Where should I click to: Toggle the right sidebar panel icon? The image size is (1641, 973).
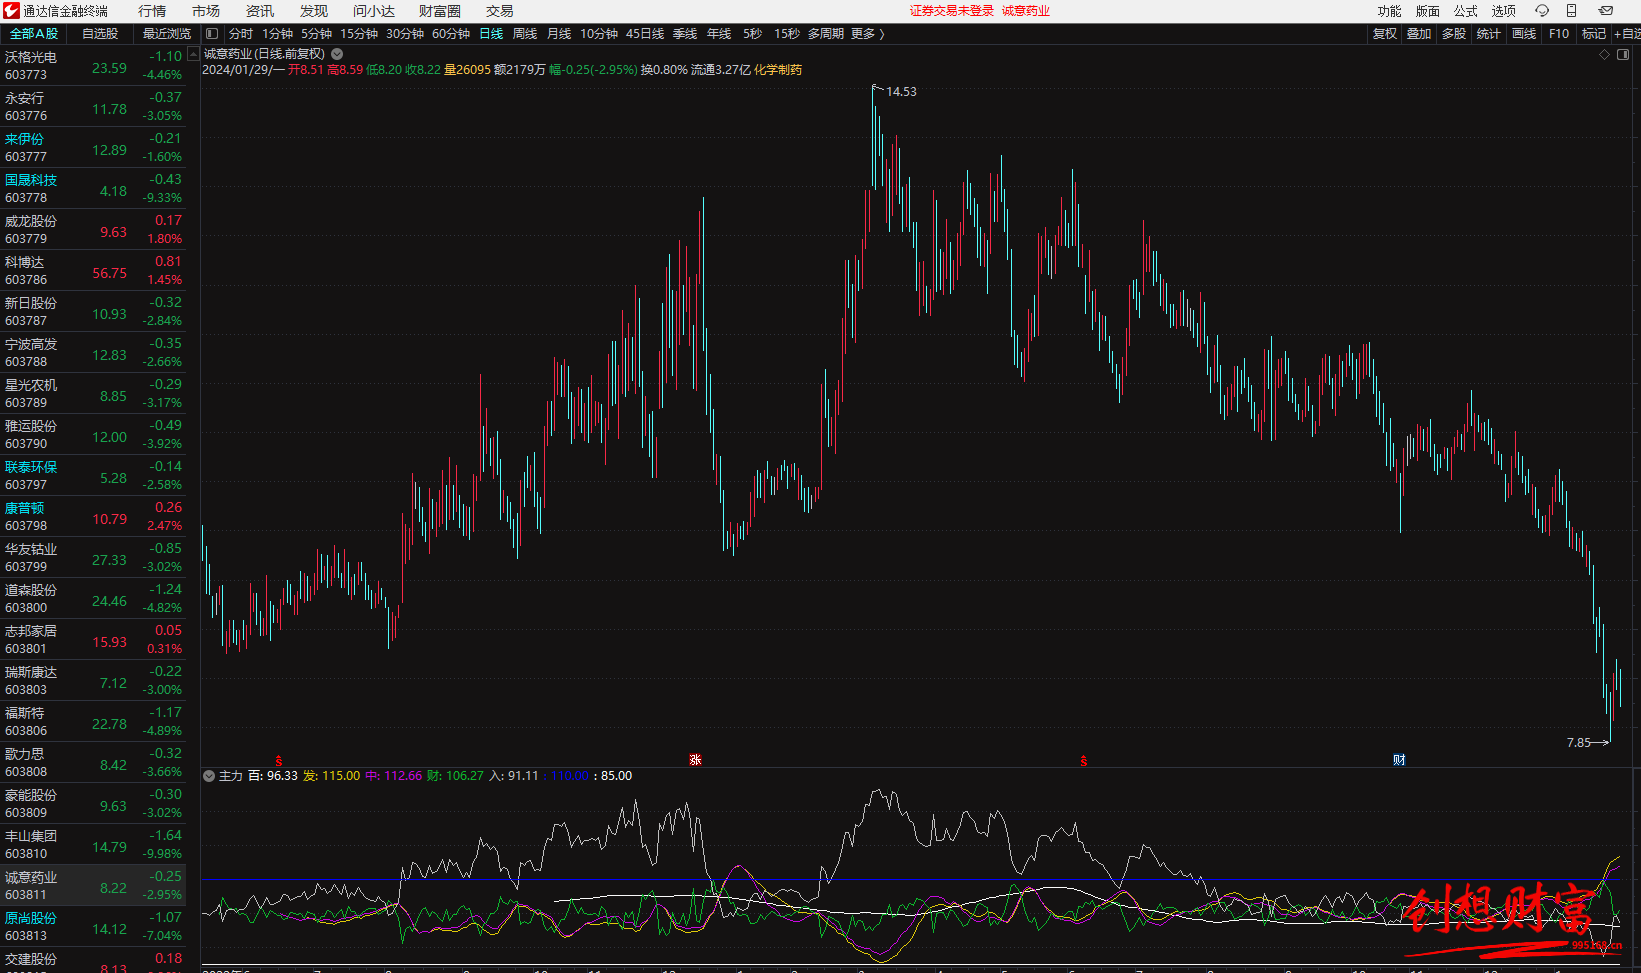click(x=1623, y=54)
